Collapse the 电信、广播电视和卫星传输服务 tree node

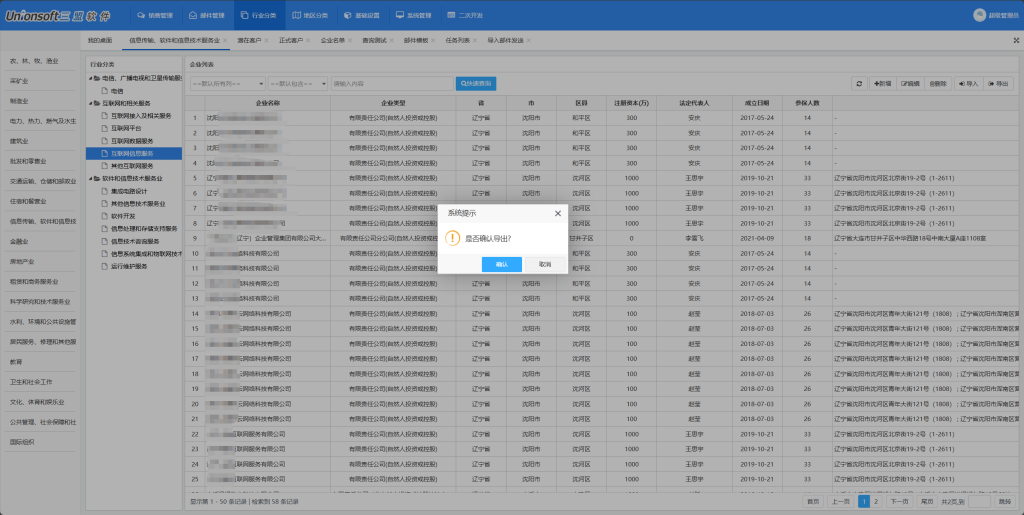91,79
